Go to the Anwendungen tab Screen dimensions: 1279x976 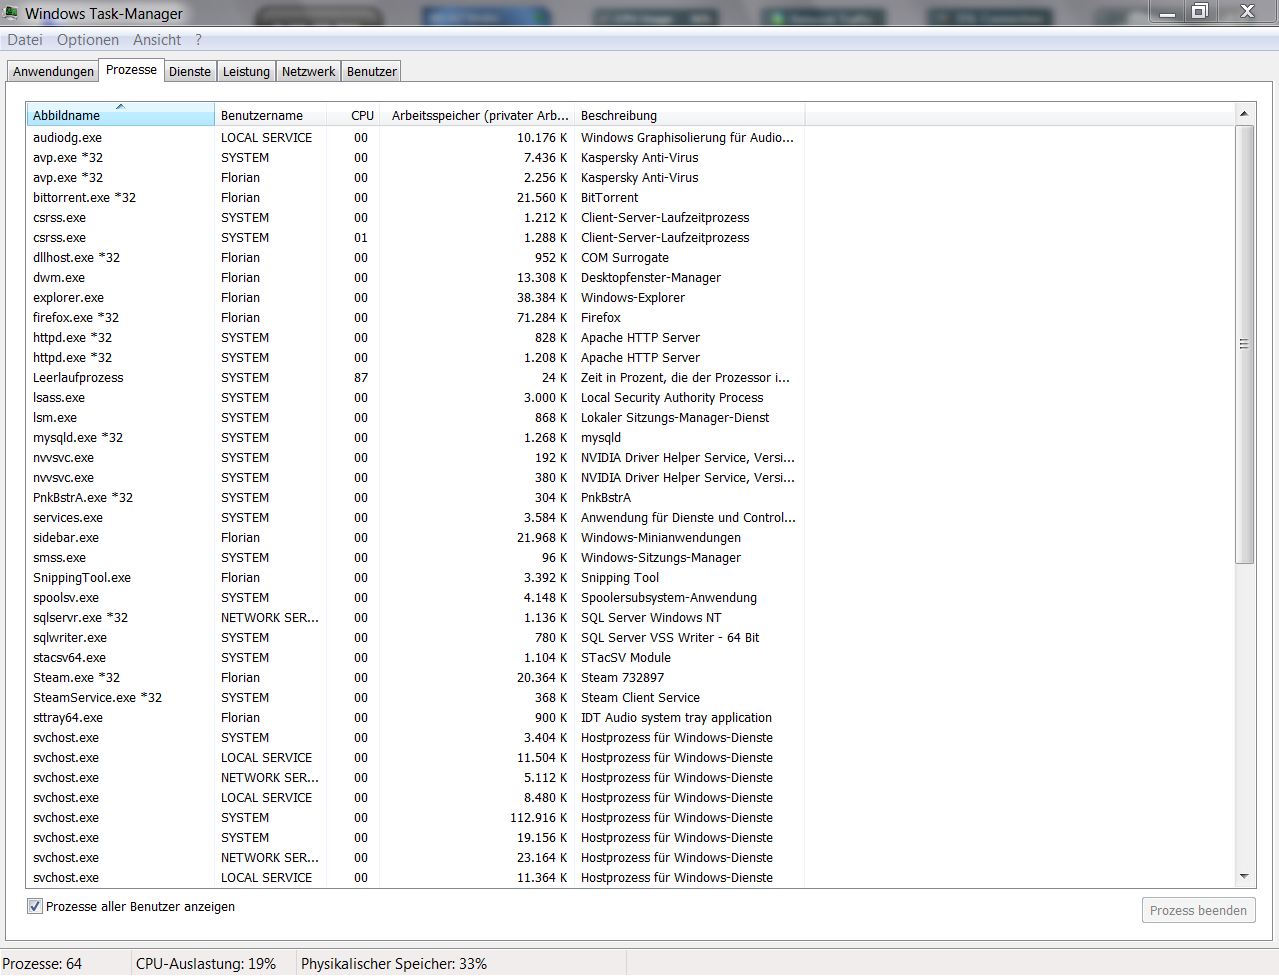click(53, 71)
